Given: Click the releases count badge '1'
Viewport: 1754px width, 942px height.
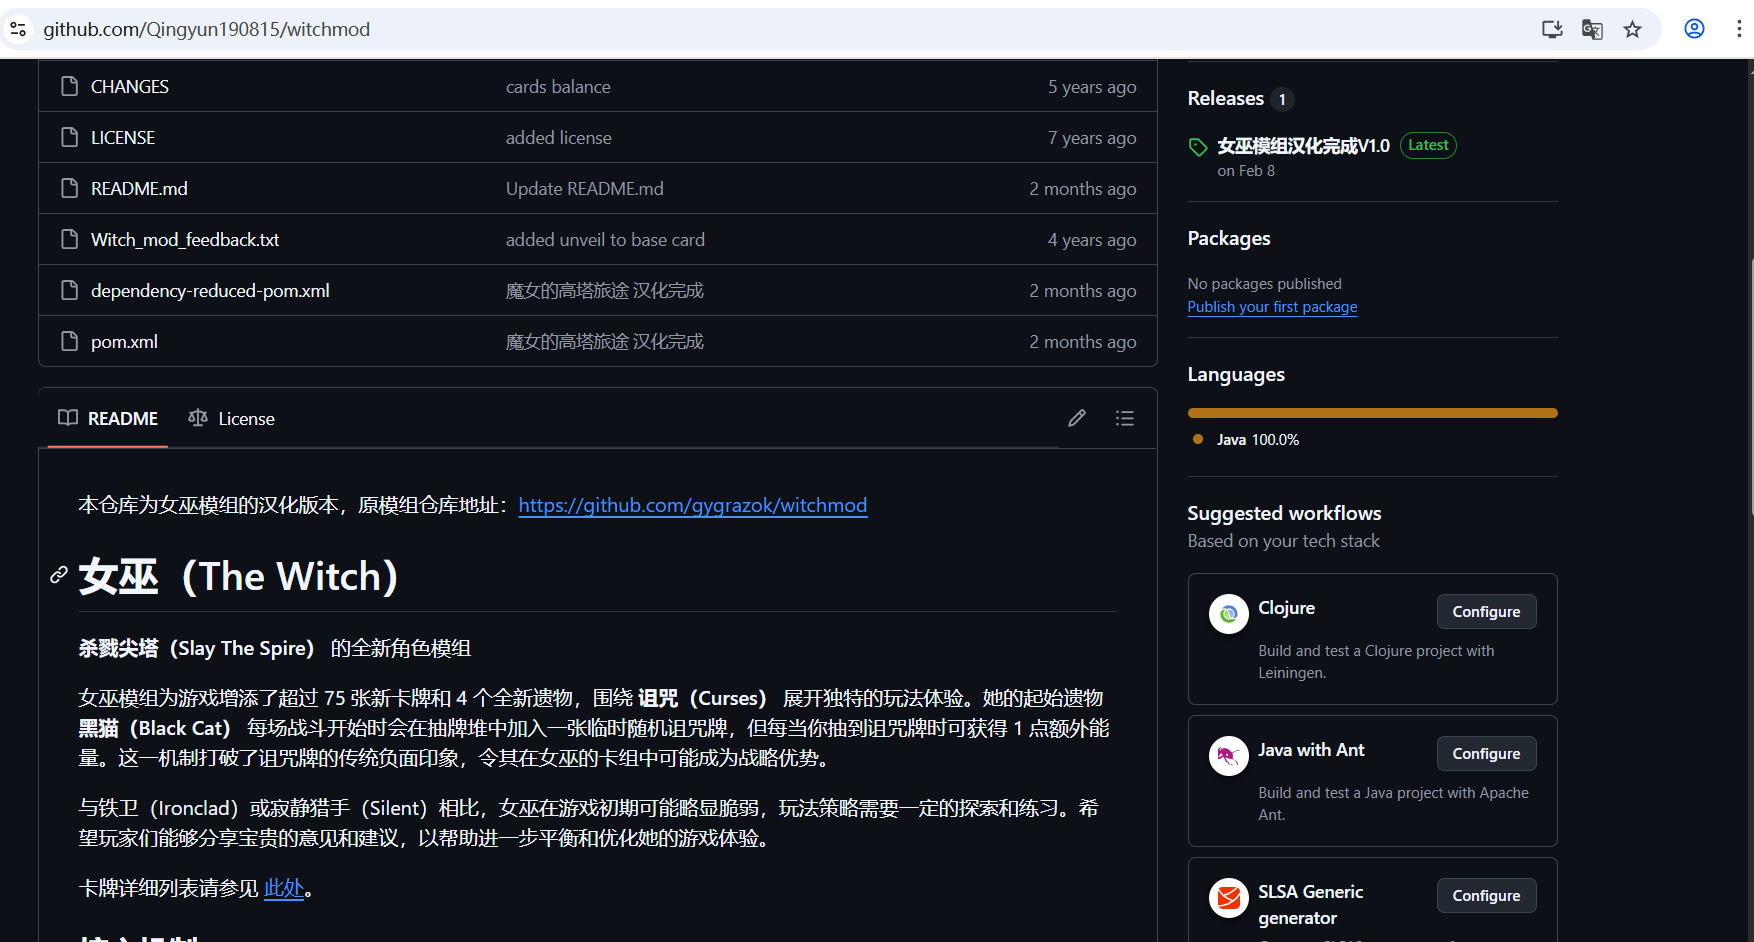Looking at the screenshot, I should pyautogui.click(x=1282, y=99).
